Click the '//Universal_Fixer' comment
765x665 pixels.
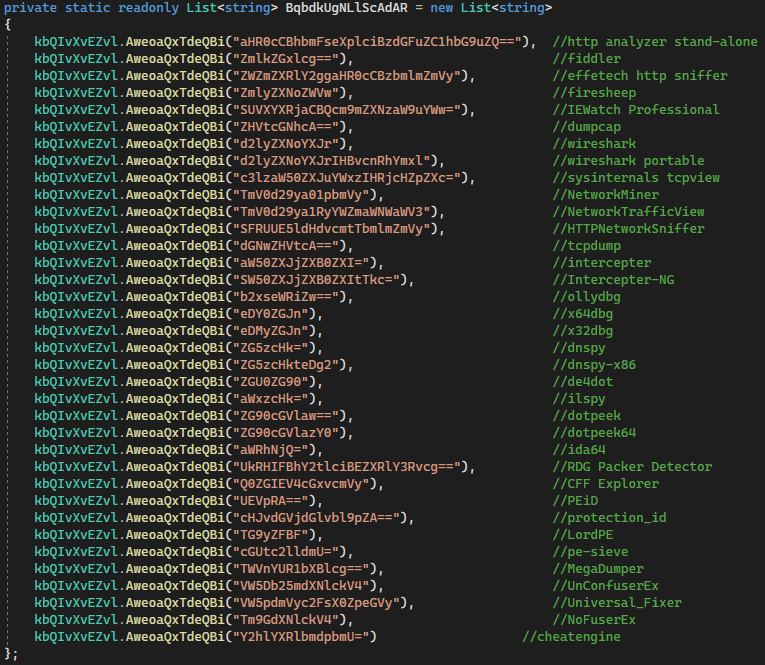point(617,603)
